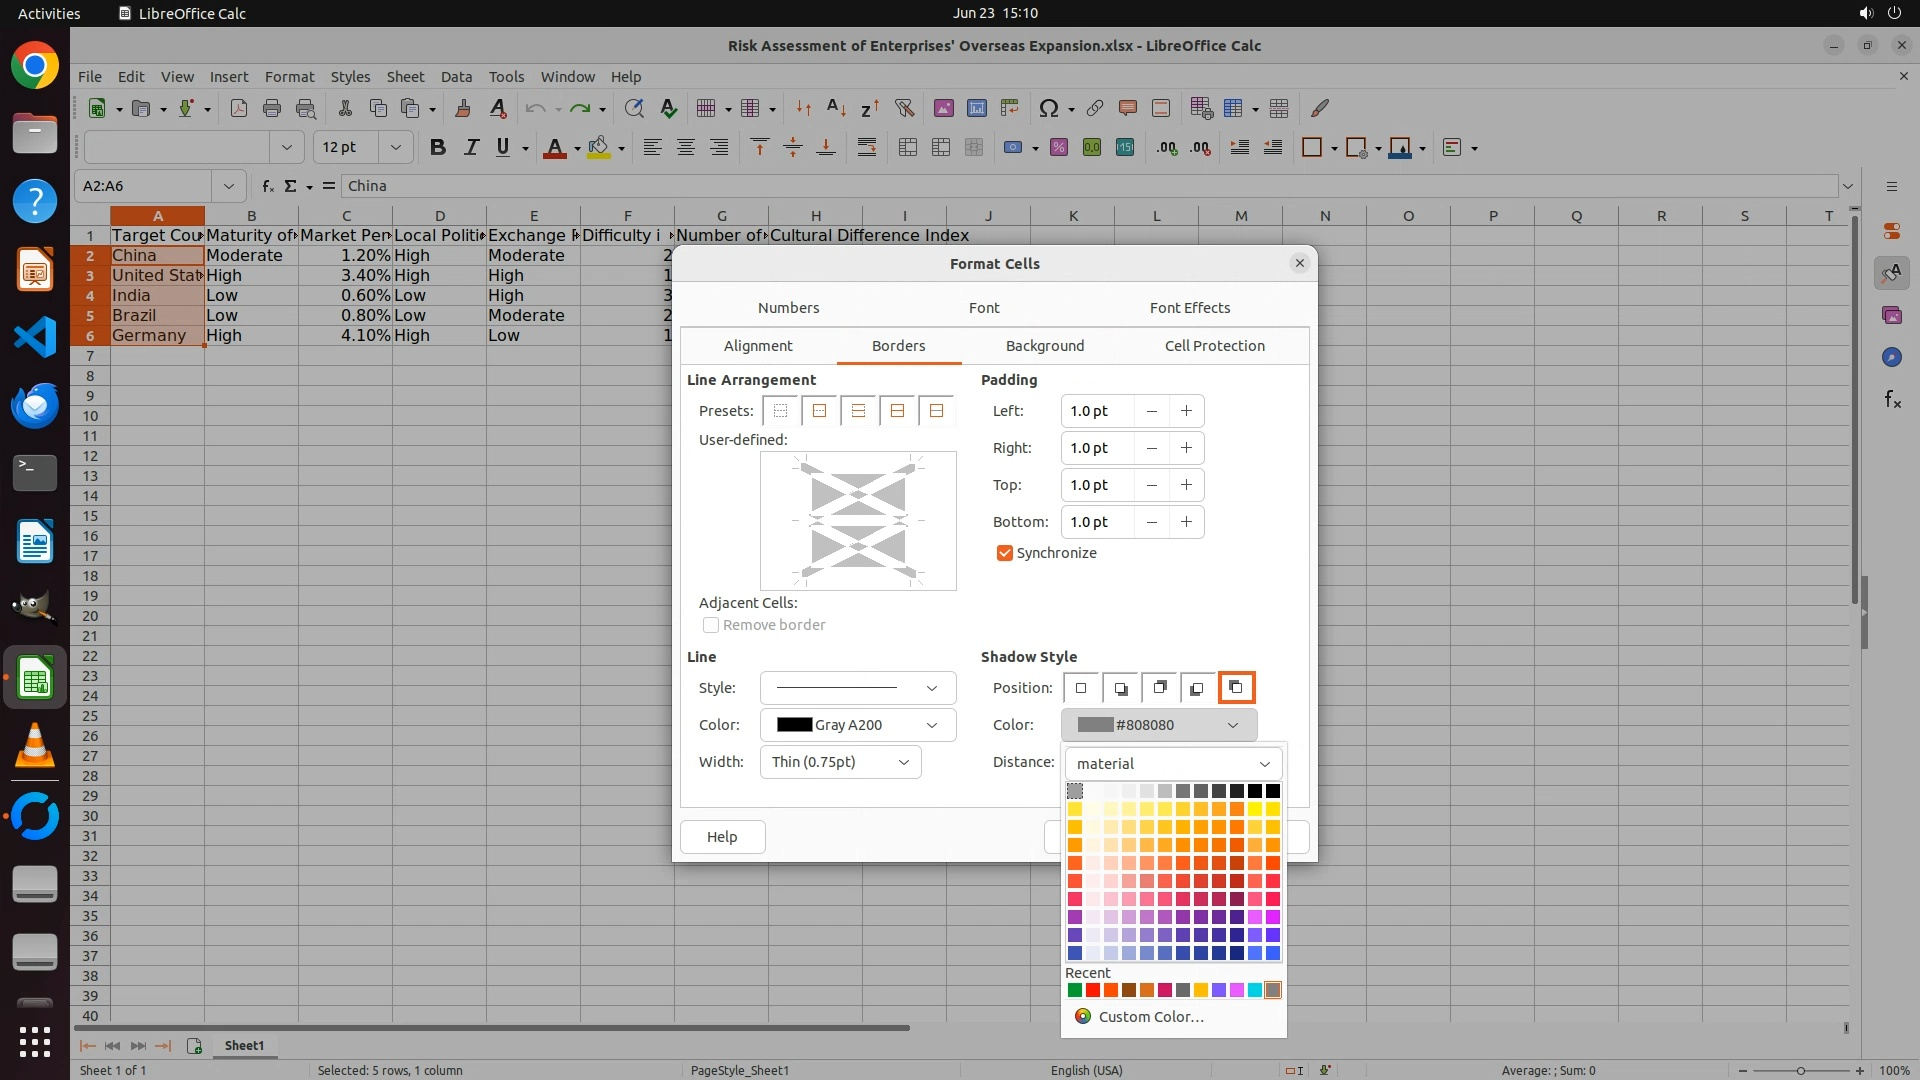Image resolution: width=1920 pixels, height=1080 pixels.
Task: Click the Center Horizontally alignment icon
Action: [686, 147]
